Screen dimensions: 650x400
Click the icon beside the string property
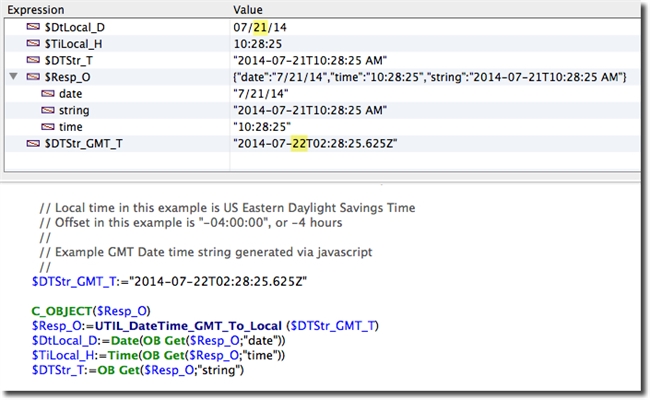pos(48,110)
